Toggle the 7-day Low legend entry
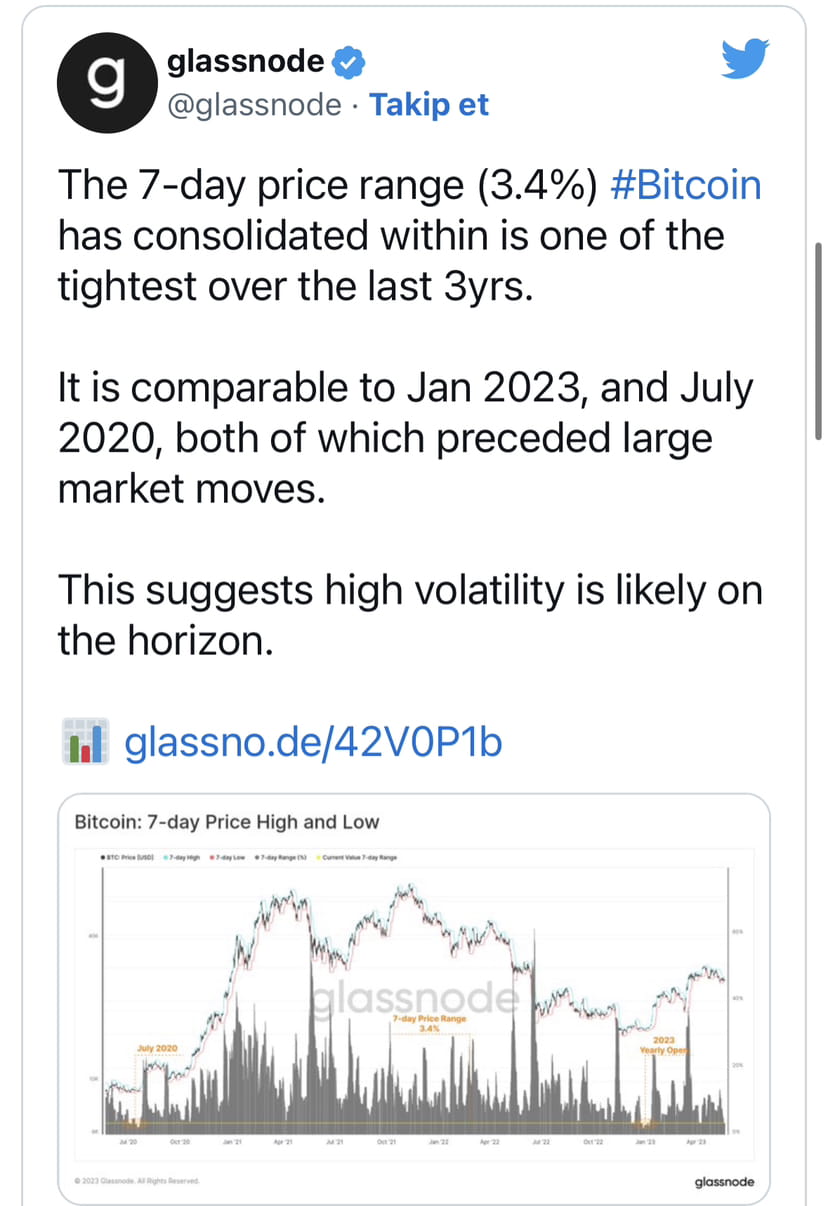Viewport: 828px width, 1206px height. pyautogui.click(x=229, y=858)
